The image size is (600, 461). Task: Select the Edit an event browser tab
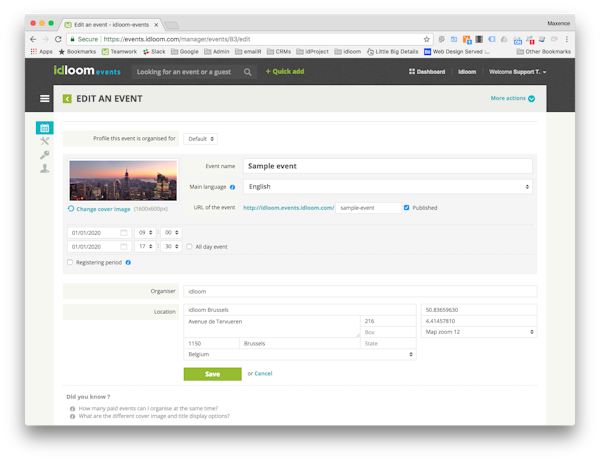click(111, 24)
